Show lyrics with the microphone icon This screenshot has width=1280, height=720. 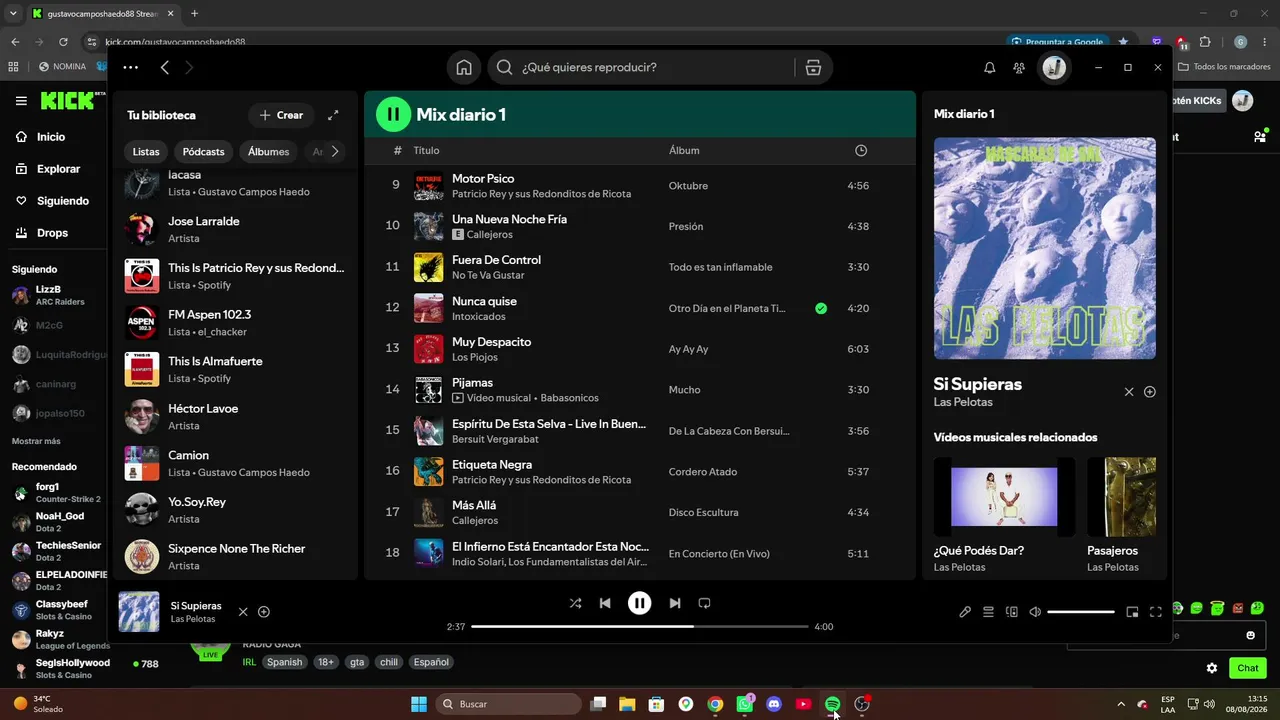point(965,612)
